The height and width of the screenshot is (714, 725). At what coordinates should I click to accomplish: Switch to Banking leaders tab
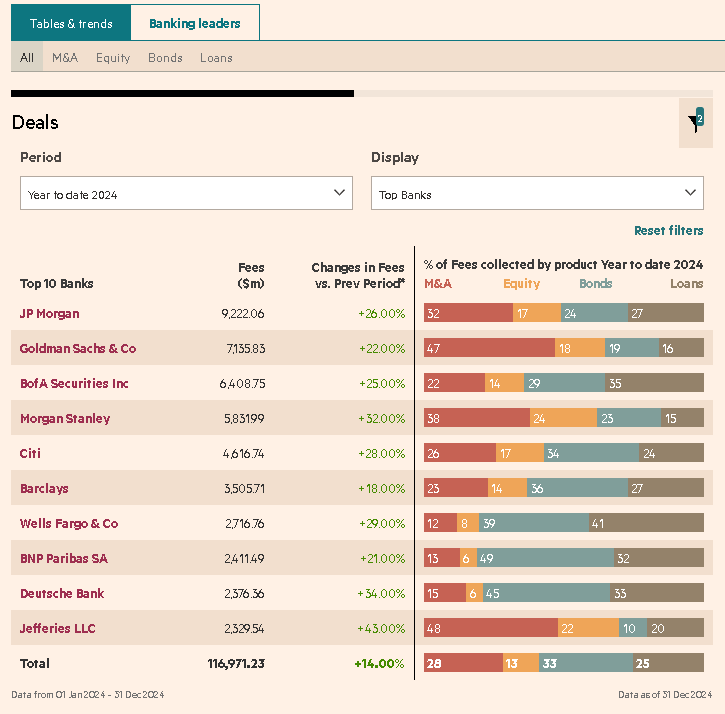[x=195, y=23]
